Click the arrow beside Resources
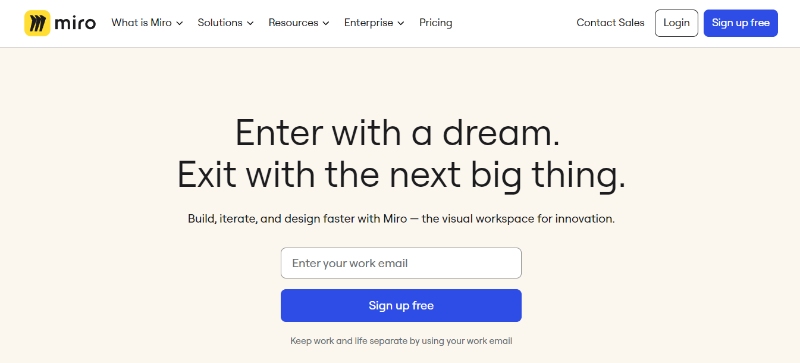 pos(326,23)
